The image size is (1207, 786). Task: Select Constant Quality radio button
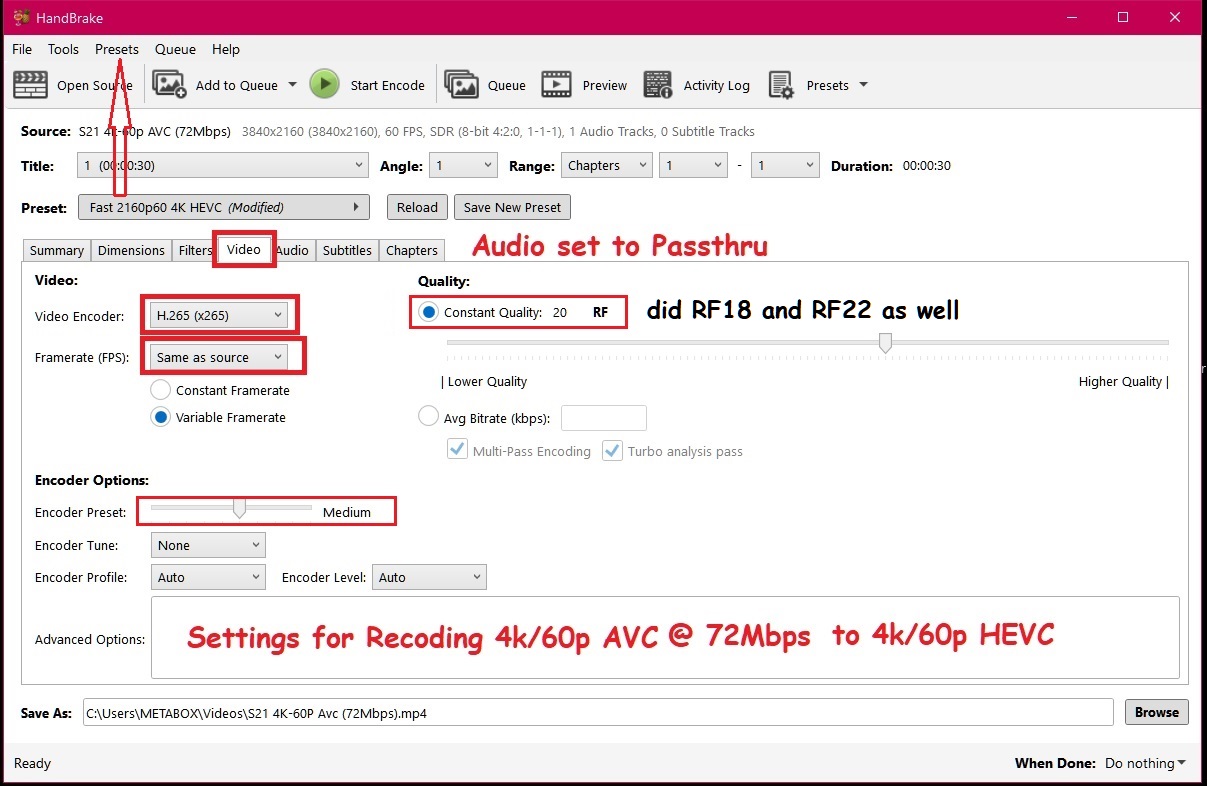tap(429, 312)
